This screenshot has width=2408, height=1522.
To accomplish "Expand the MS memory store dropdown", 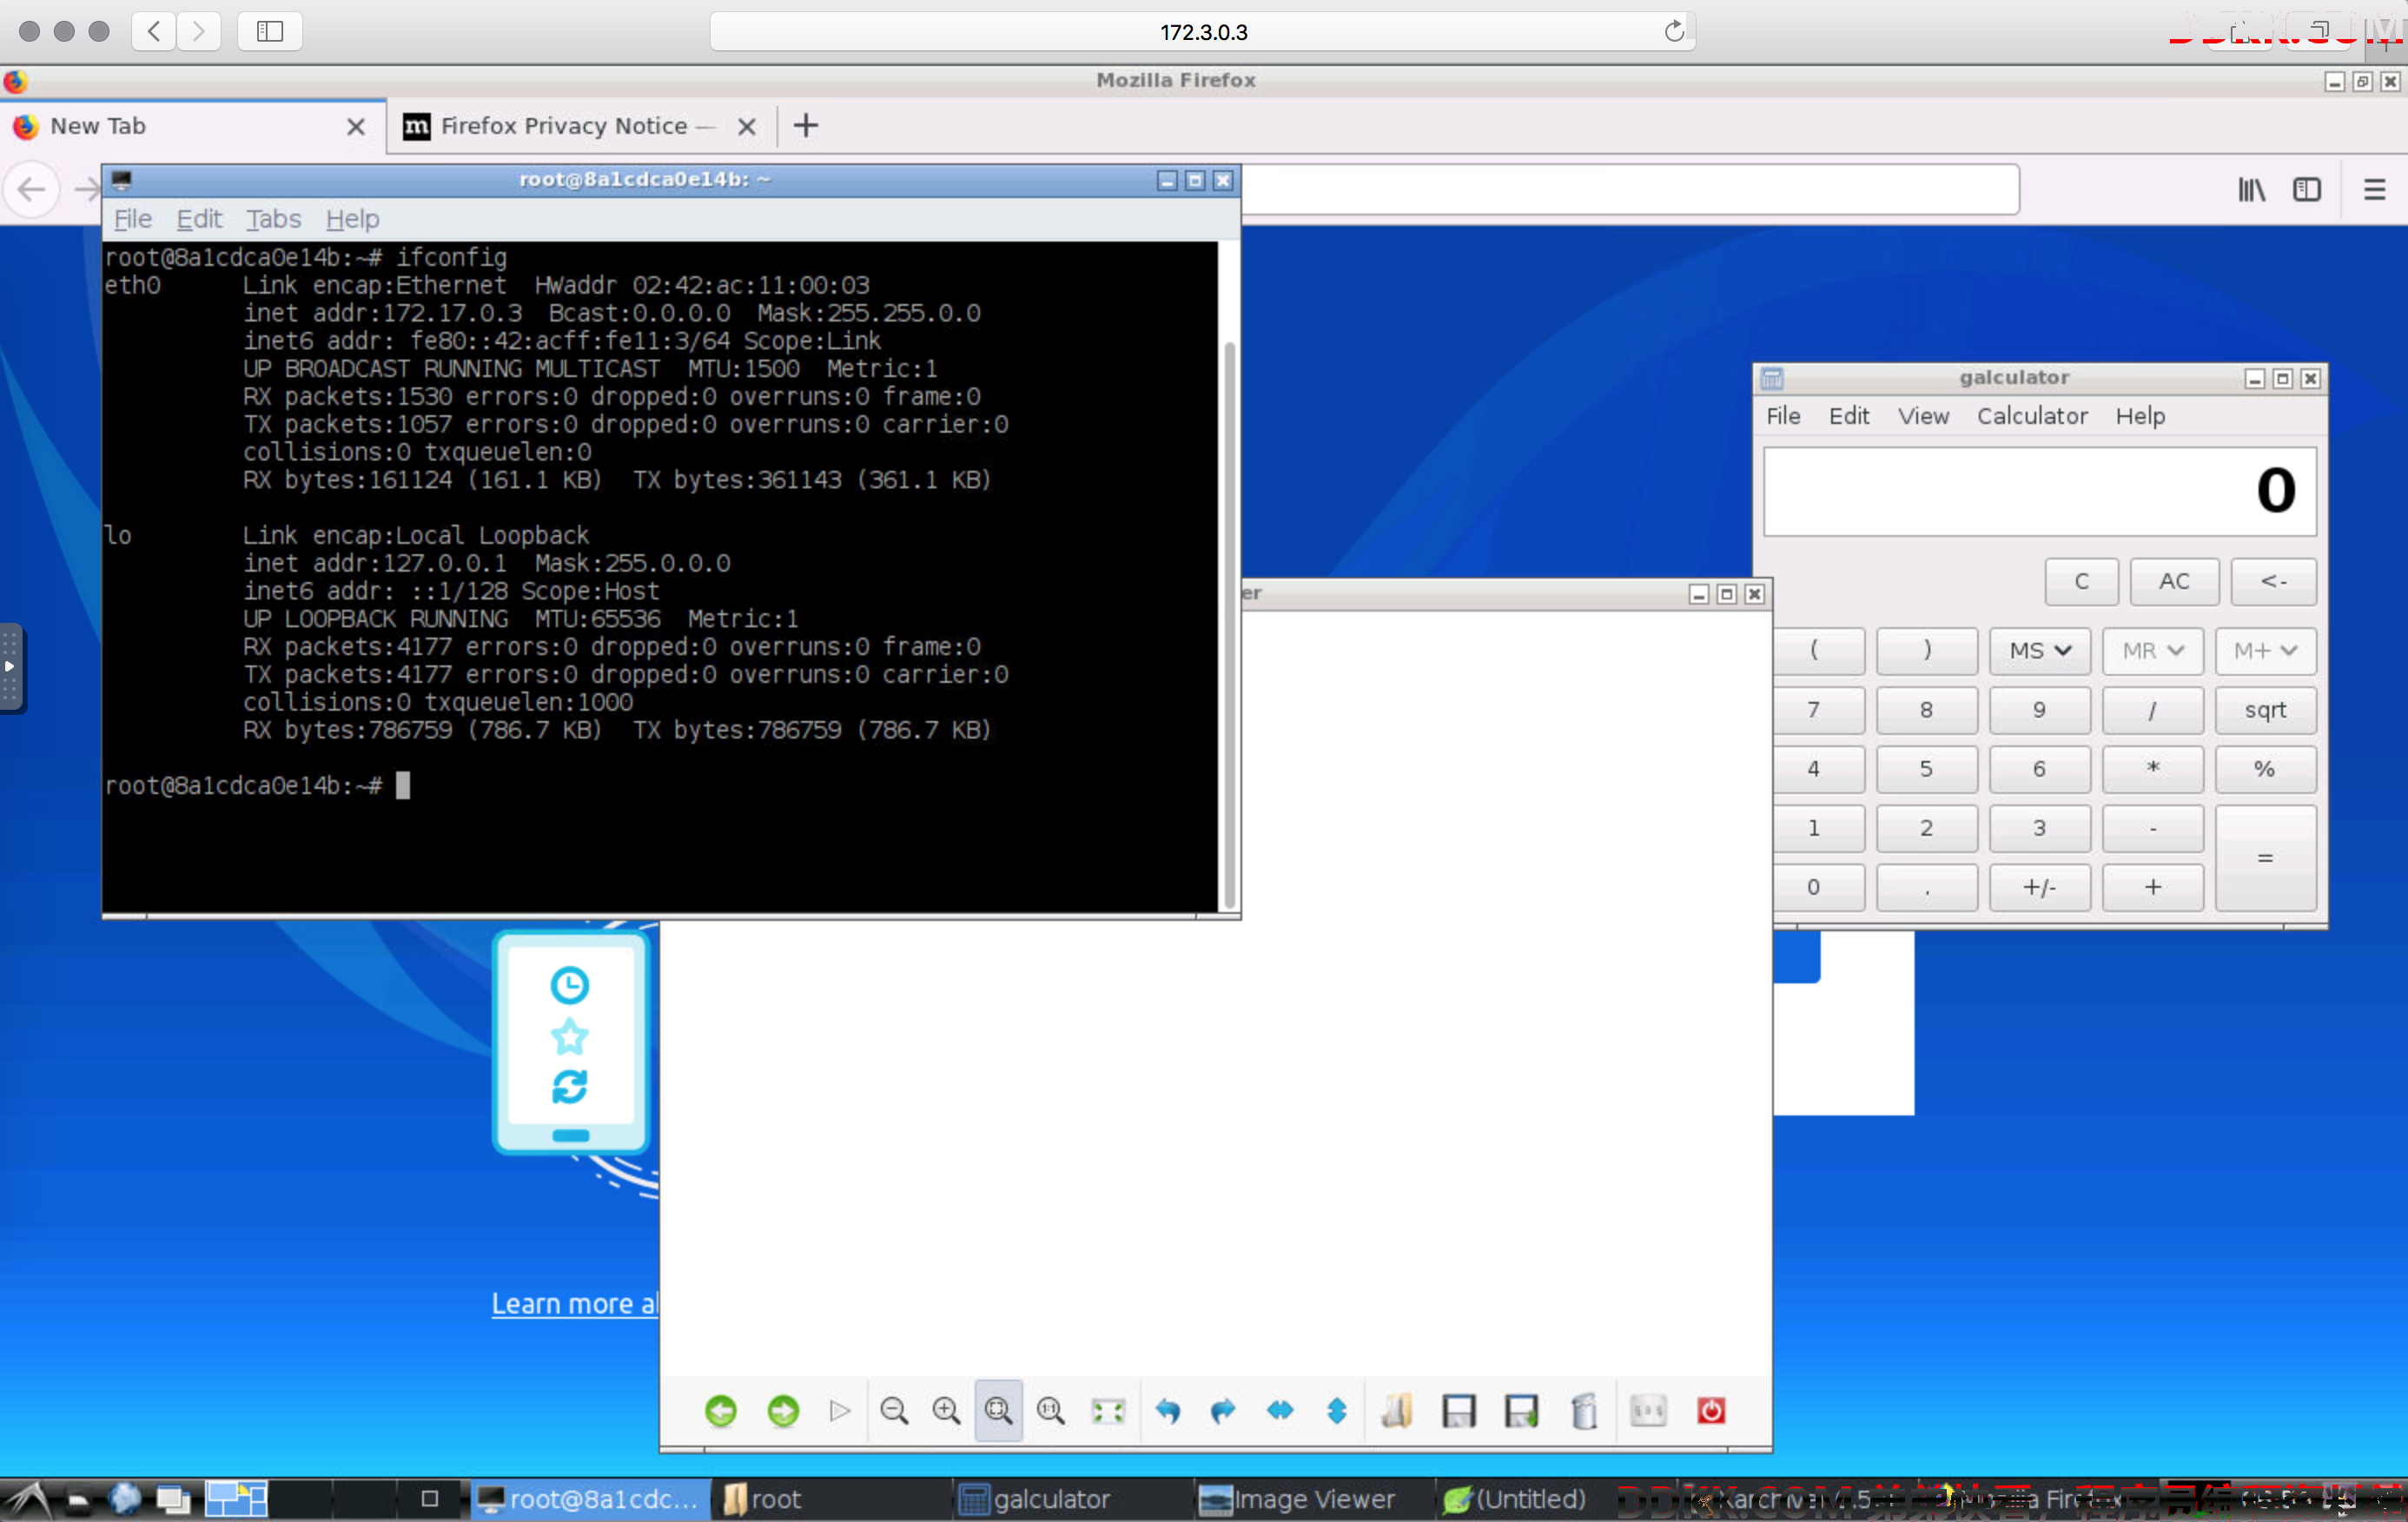I will pyautogui.click(x=2040, y=651).
